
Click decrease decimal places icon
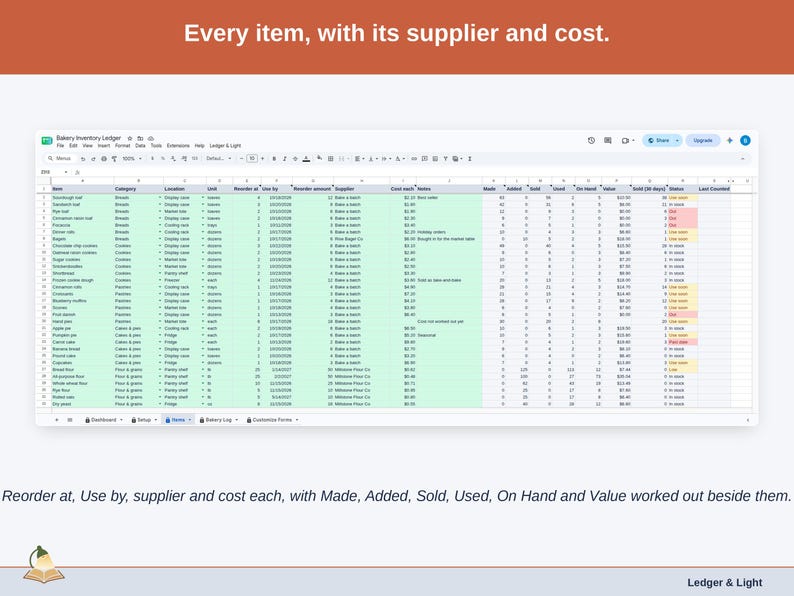[173, 158]
